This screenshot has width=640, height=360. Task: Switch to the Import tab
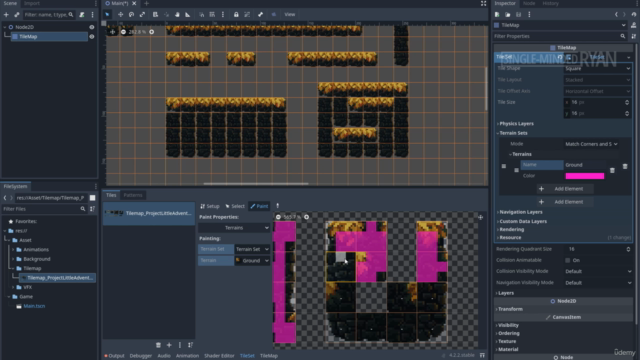click(32, 3)
